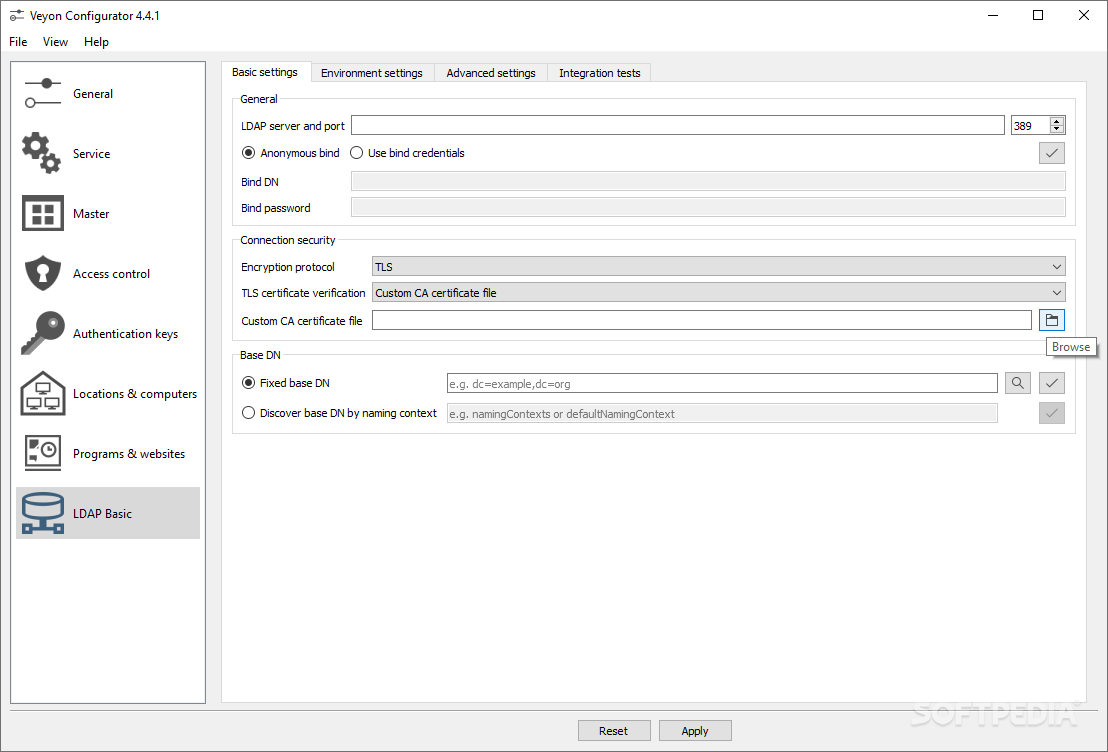The width and height of the screenshot is (1108, 752).
Task: Open the TLS certificate verification dropdown
Action: [719, 293]
